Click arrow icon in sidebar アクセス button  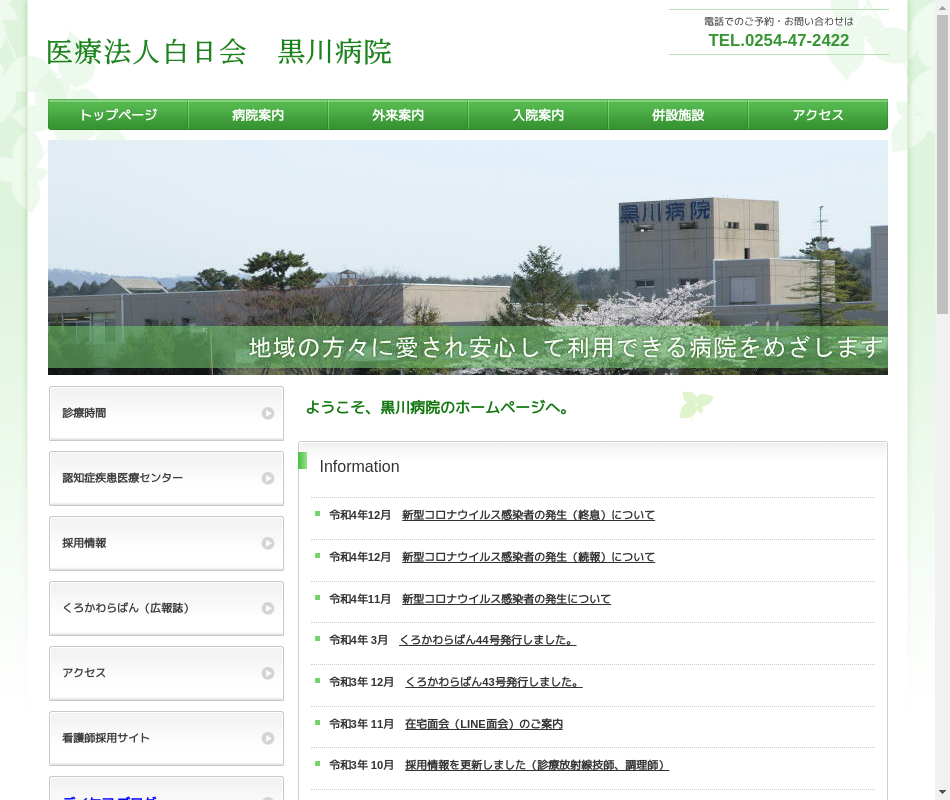[267, 673]
